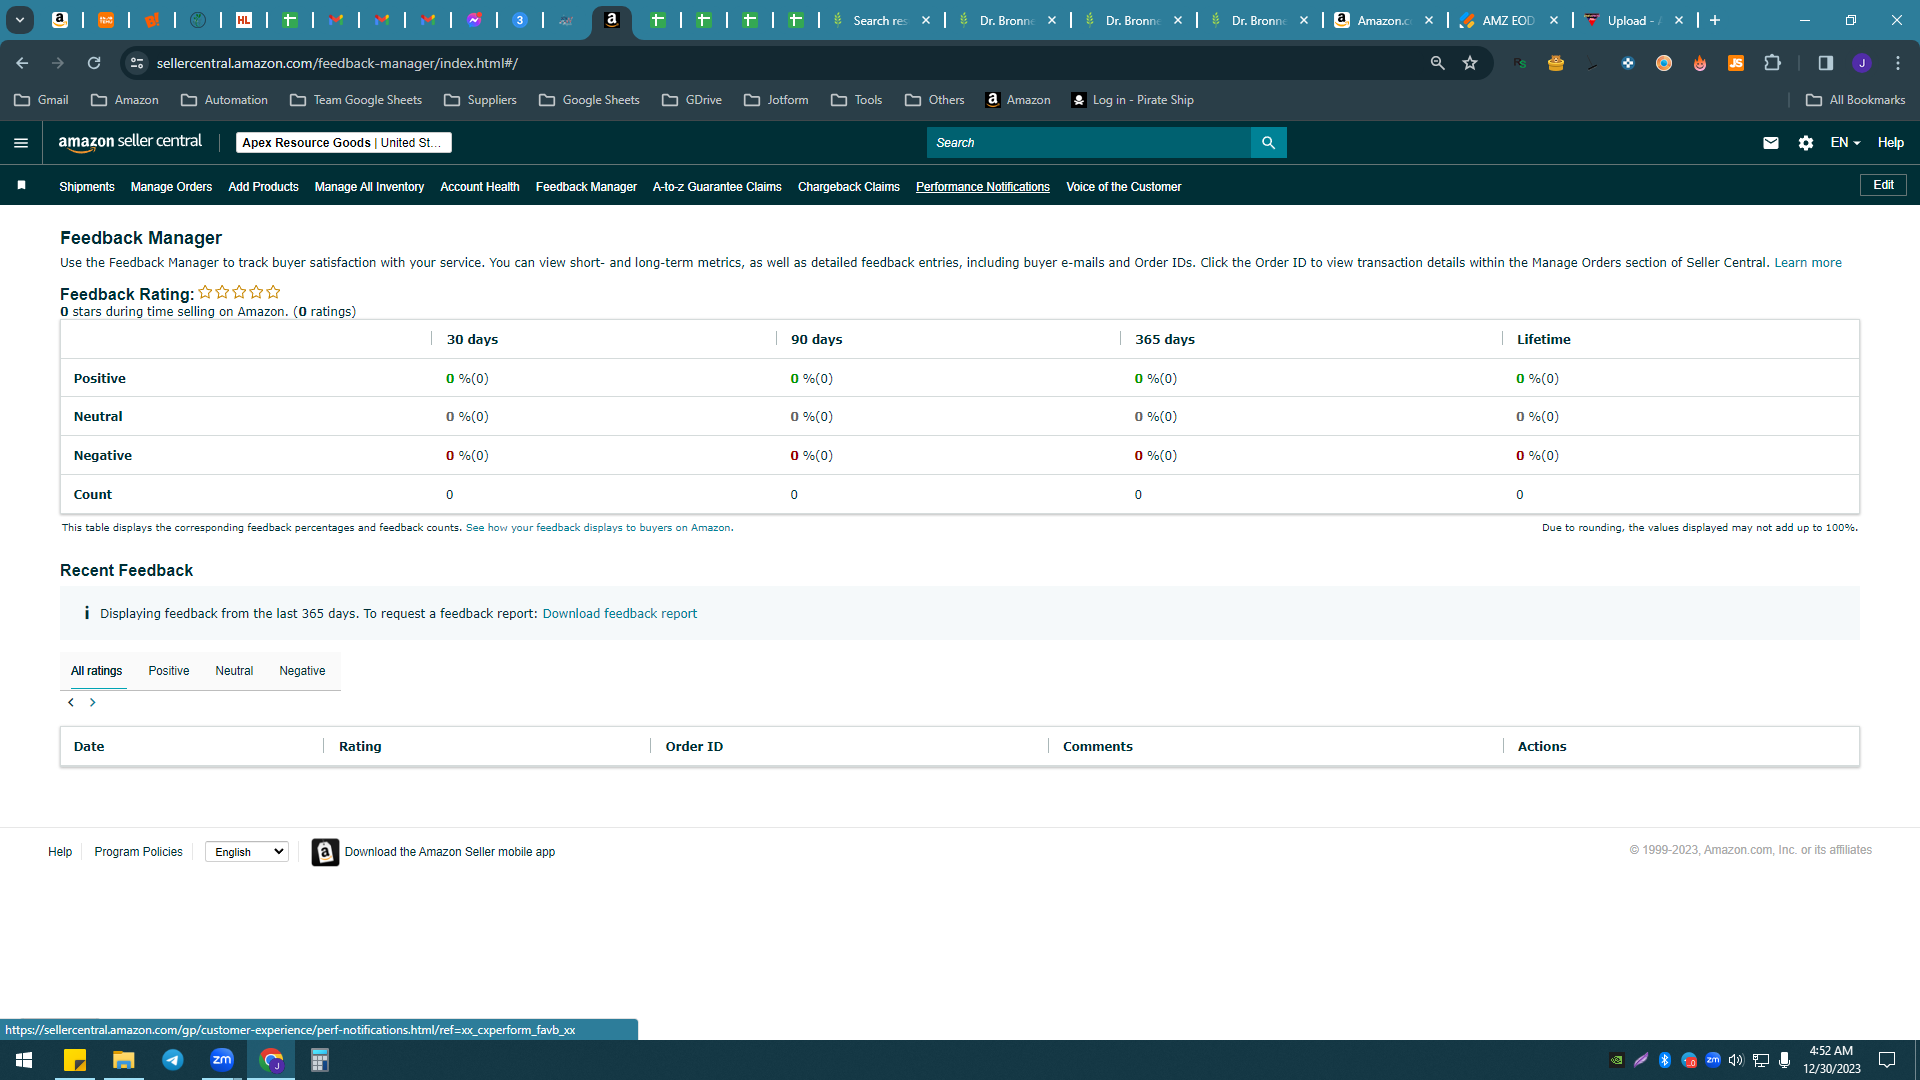
Task: Open the Suppliers bookmarks folder
Action: 481,100
